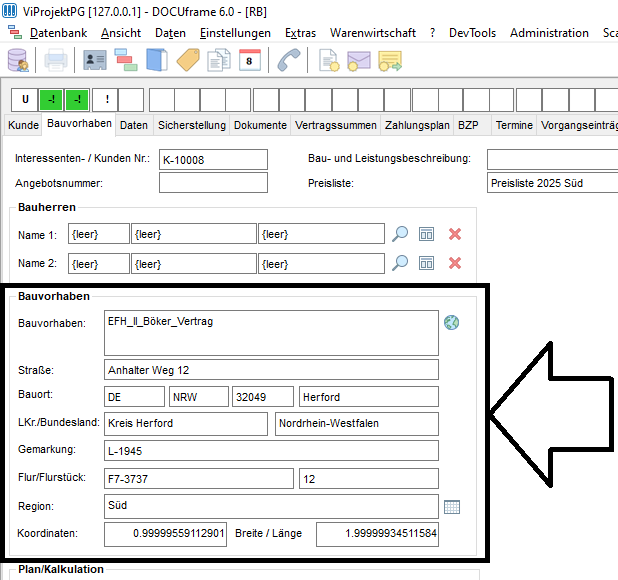
Task: Click the table layout icon in Name 2 row
Action: pos(426,263)
